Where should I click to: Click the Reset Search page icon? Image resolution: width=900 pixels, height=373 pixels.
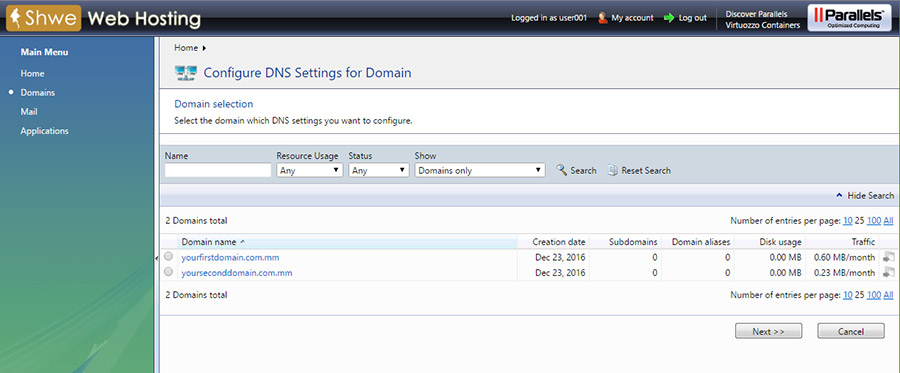(613, 170)
